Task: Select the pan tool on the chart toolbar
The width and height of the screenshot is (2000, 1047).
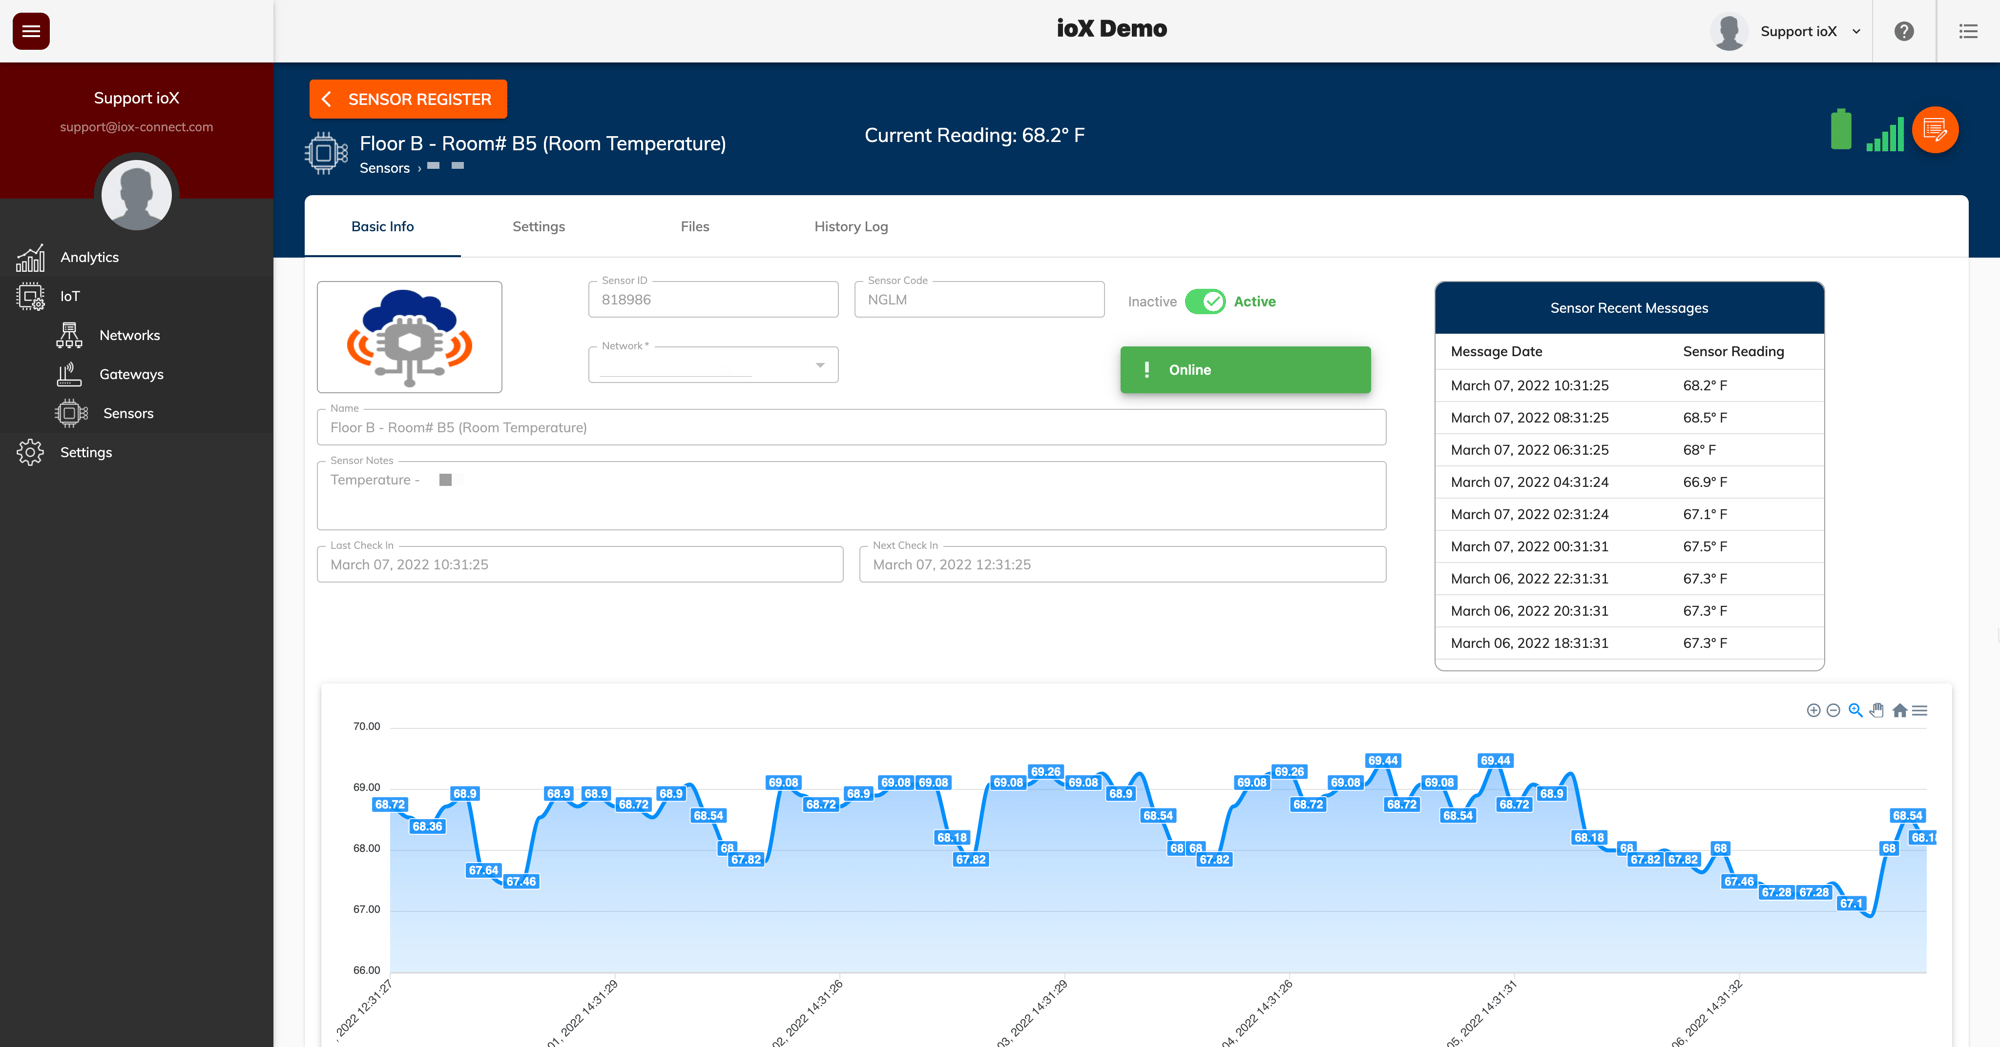Action: 1876,710
